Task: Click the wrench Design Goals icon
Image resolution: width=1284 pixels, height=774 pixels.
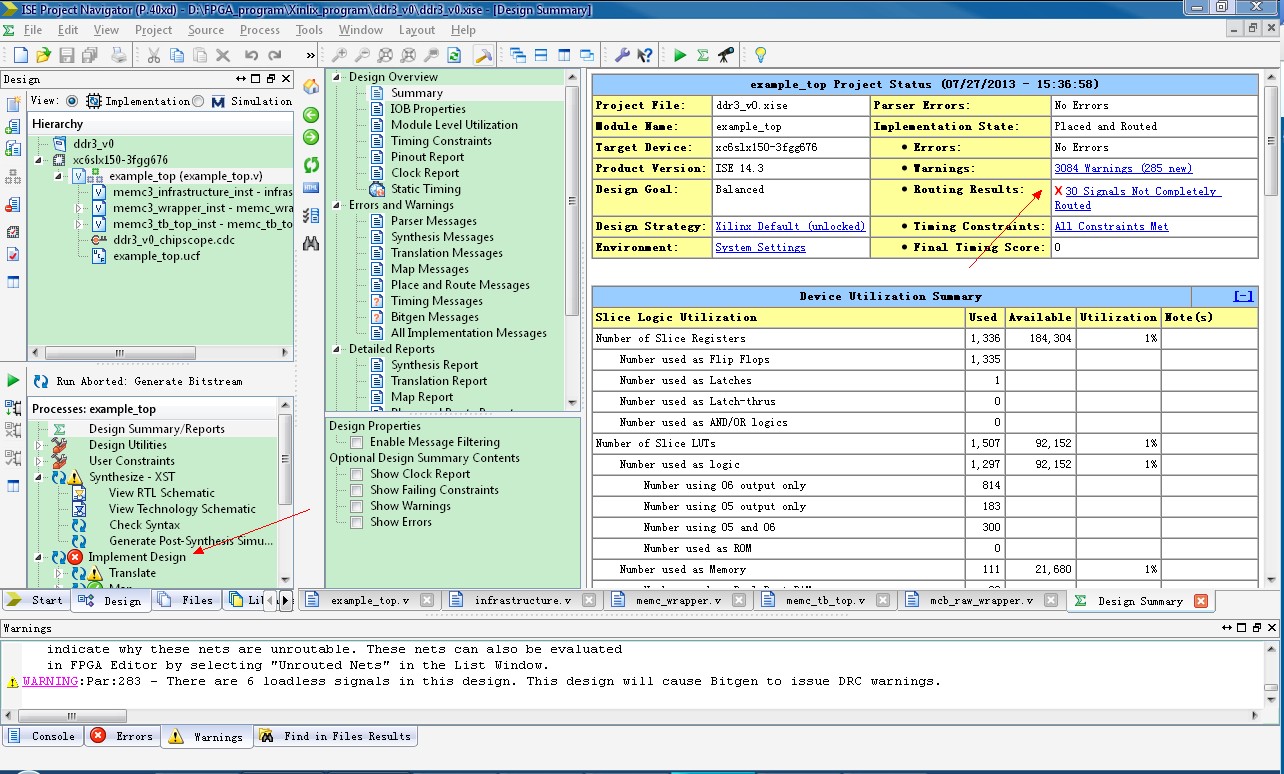Action: tap(621, 55)
